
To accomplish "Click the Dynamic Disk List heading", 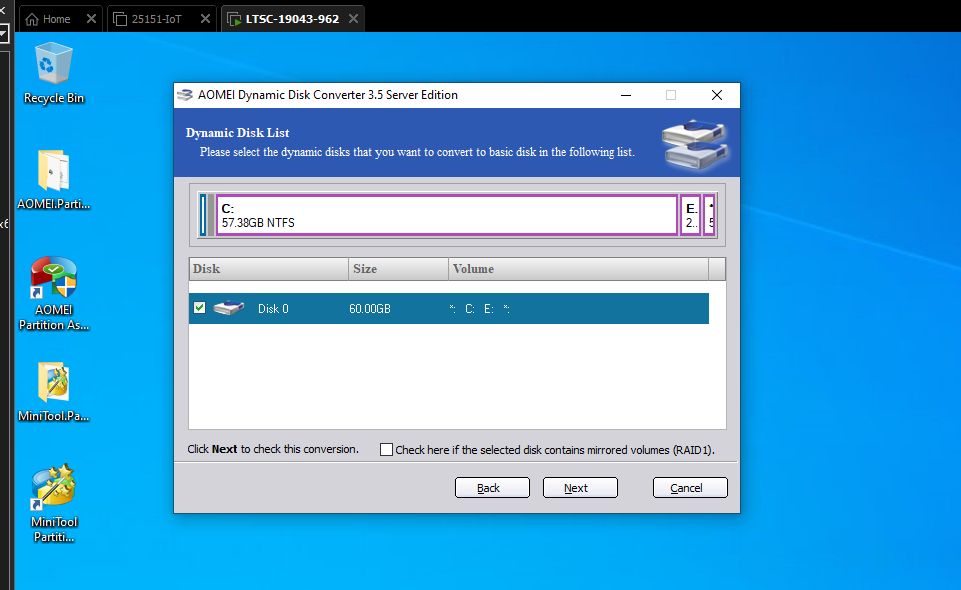I will coord(237,133).
